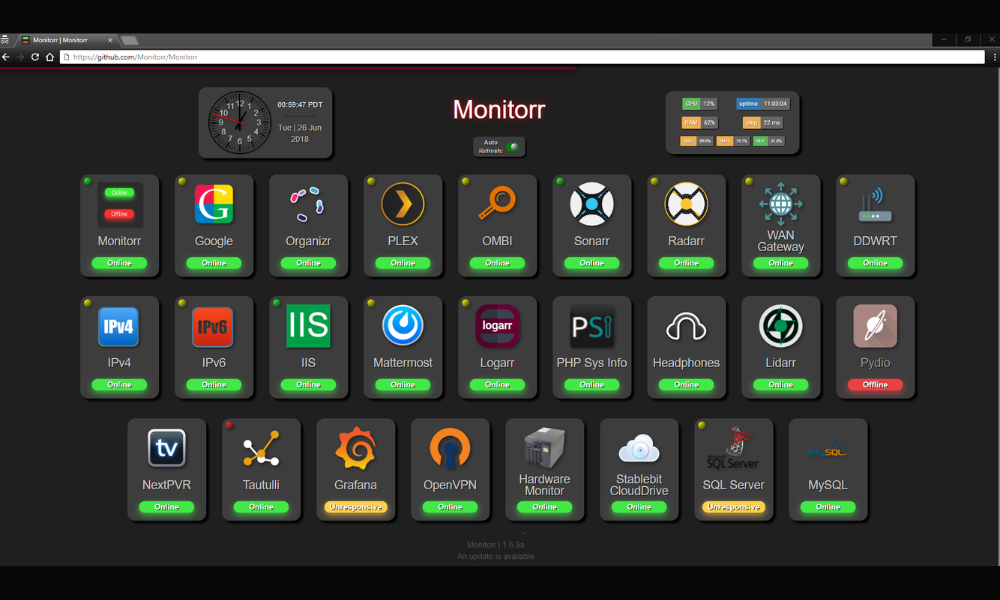The image size is (1000, 600).
Task: Open the IIS green icon
Action: point(308,326)
